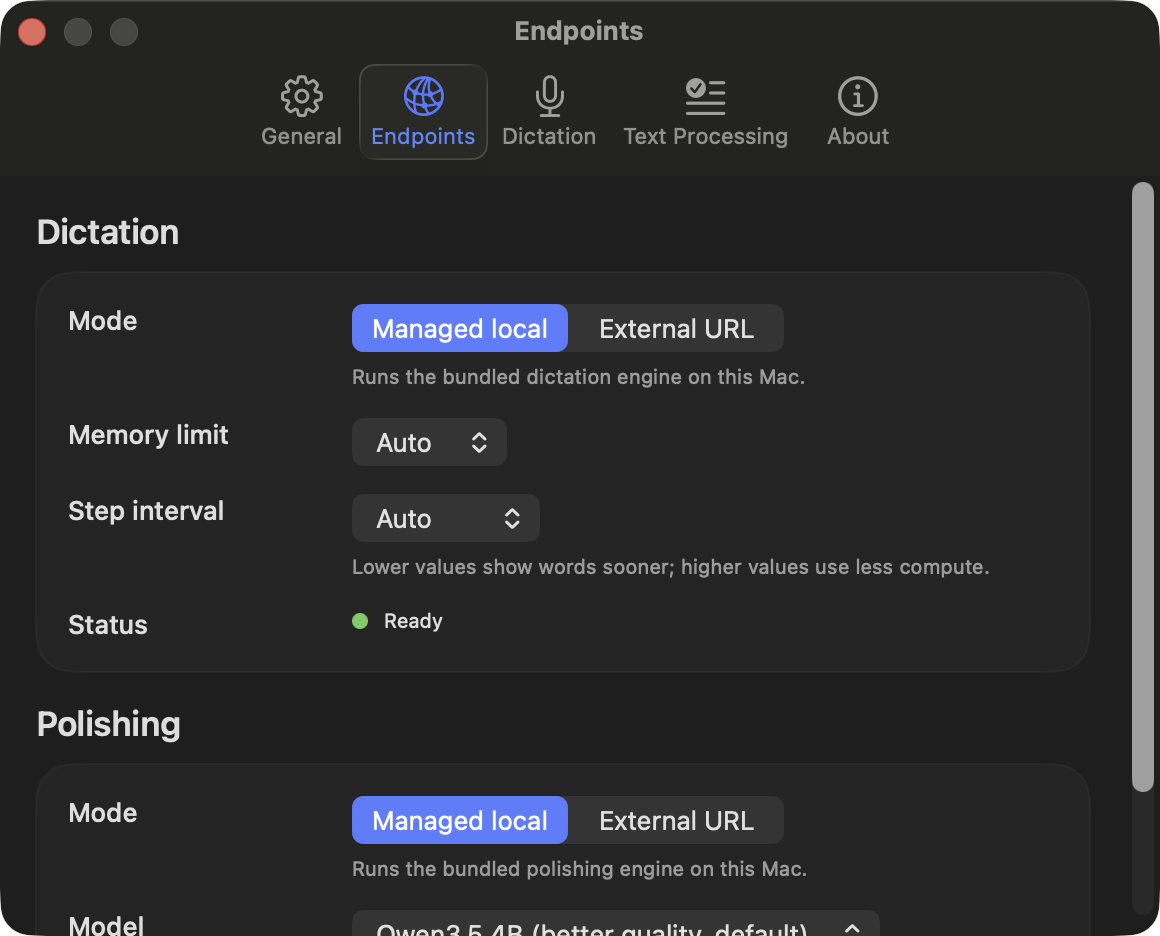
Task: Click 'Runs the bundled polishing engine' description
Action: tap(579, 869)
